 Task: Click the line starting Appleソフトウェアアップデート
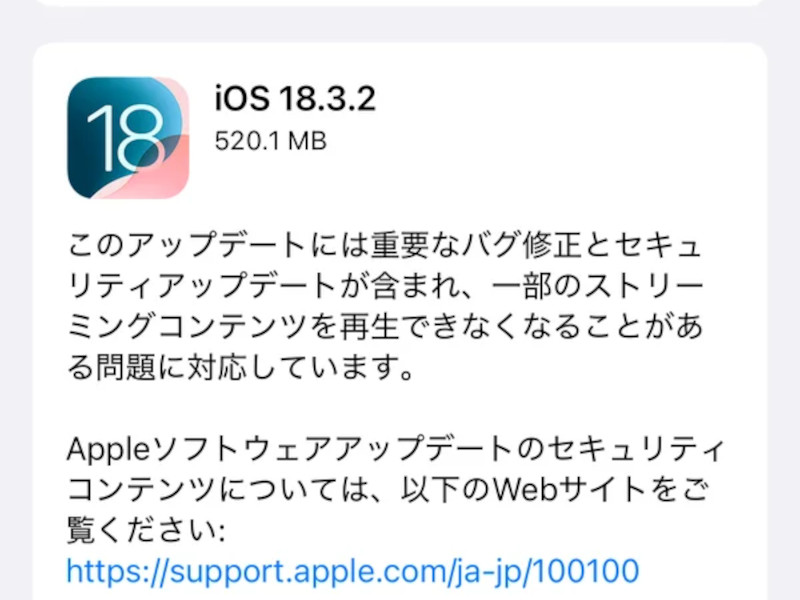click(x=395, y=449)
